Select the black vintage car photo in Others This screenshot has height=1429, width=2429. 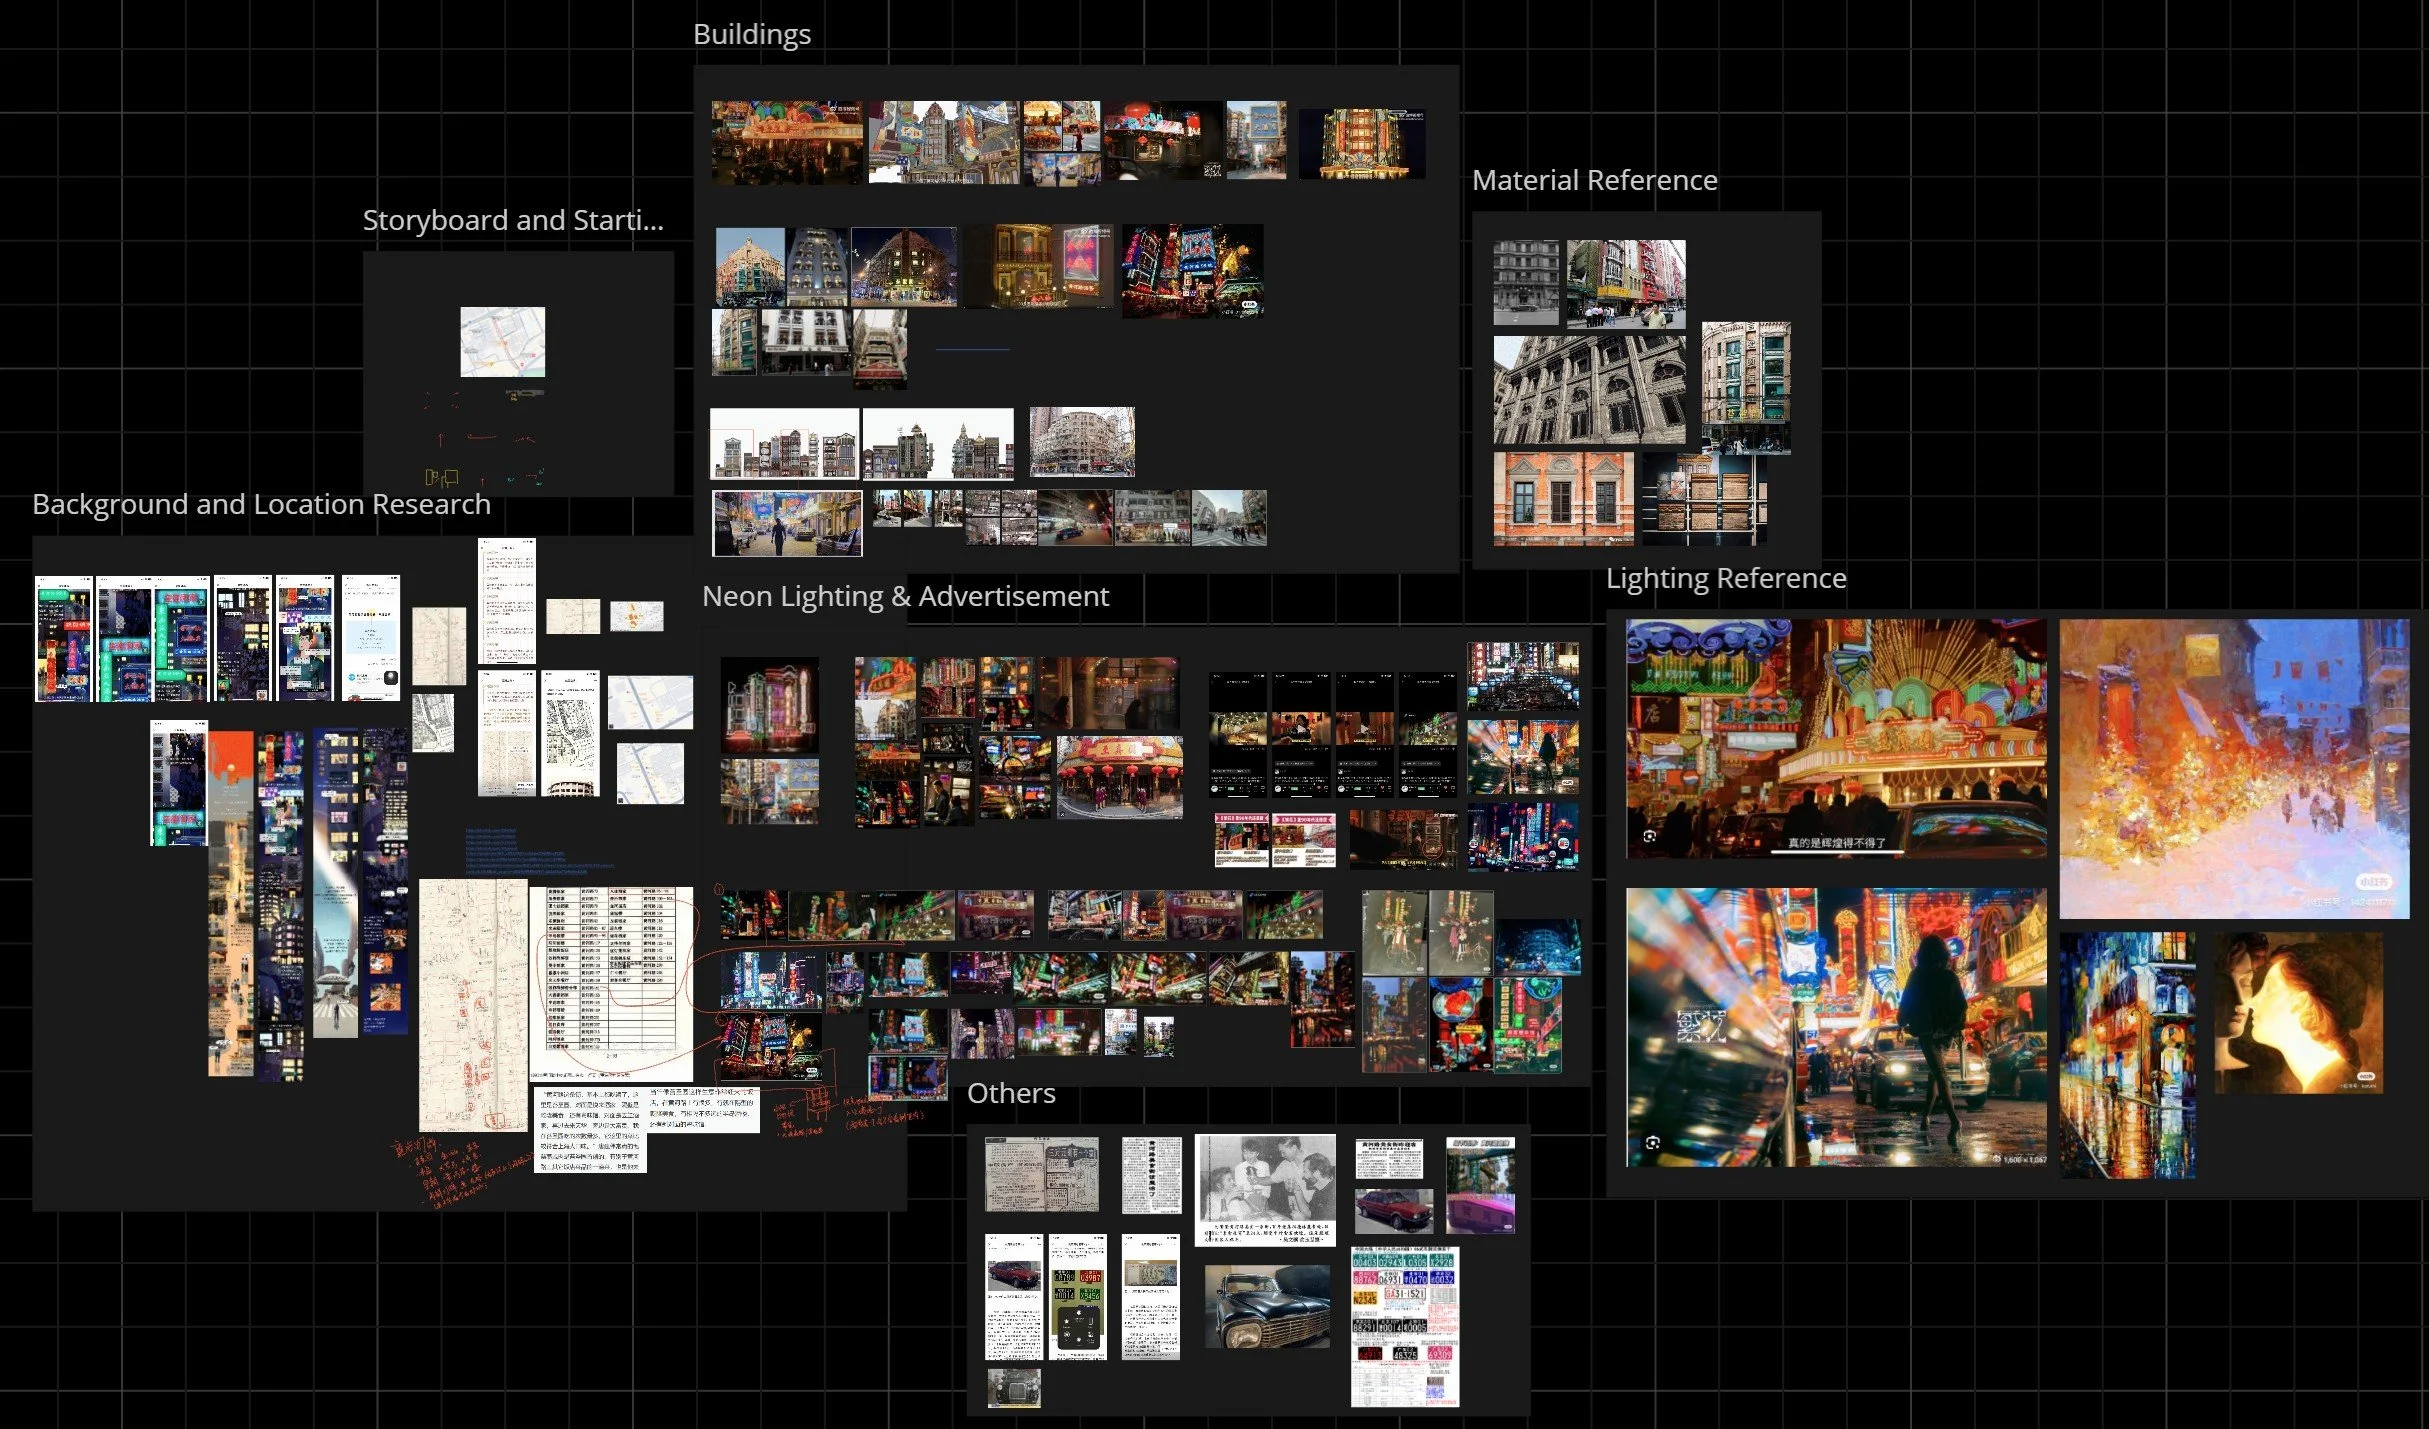(1266, 1306)
